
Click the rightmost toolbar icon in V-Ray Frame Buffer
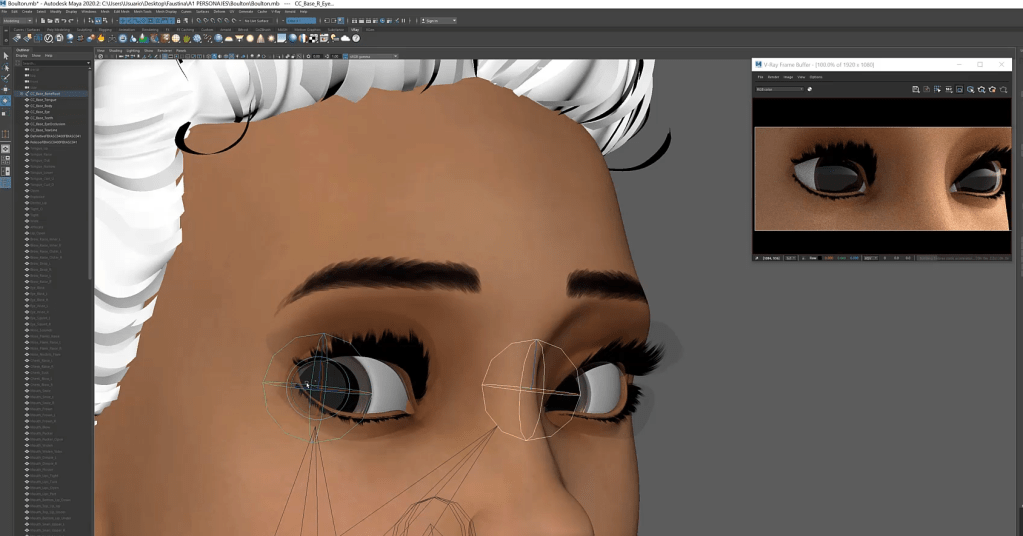click(1003, 89)
